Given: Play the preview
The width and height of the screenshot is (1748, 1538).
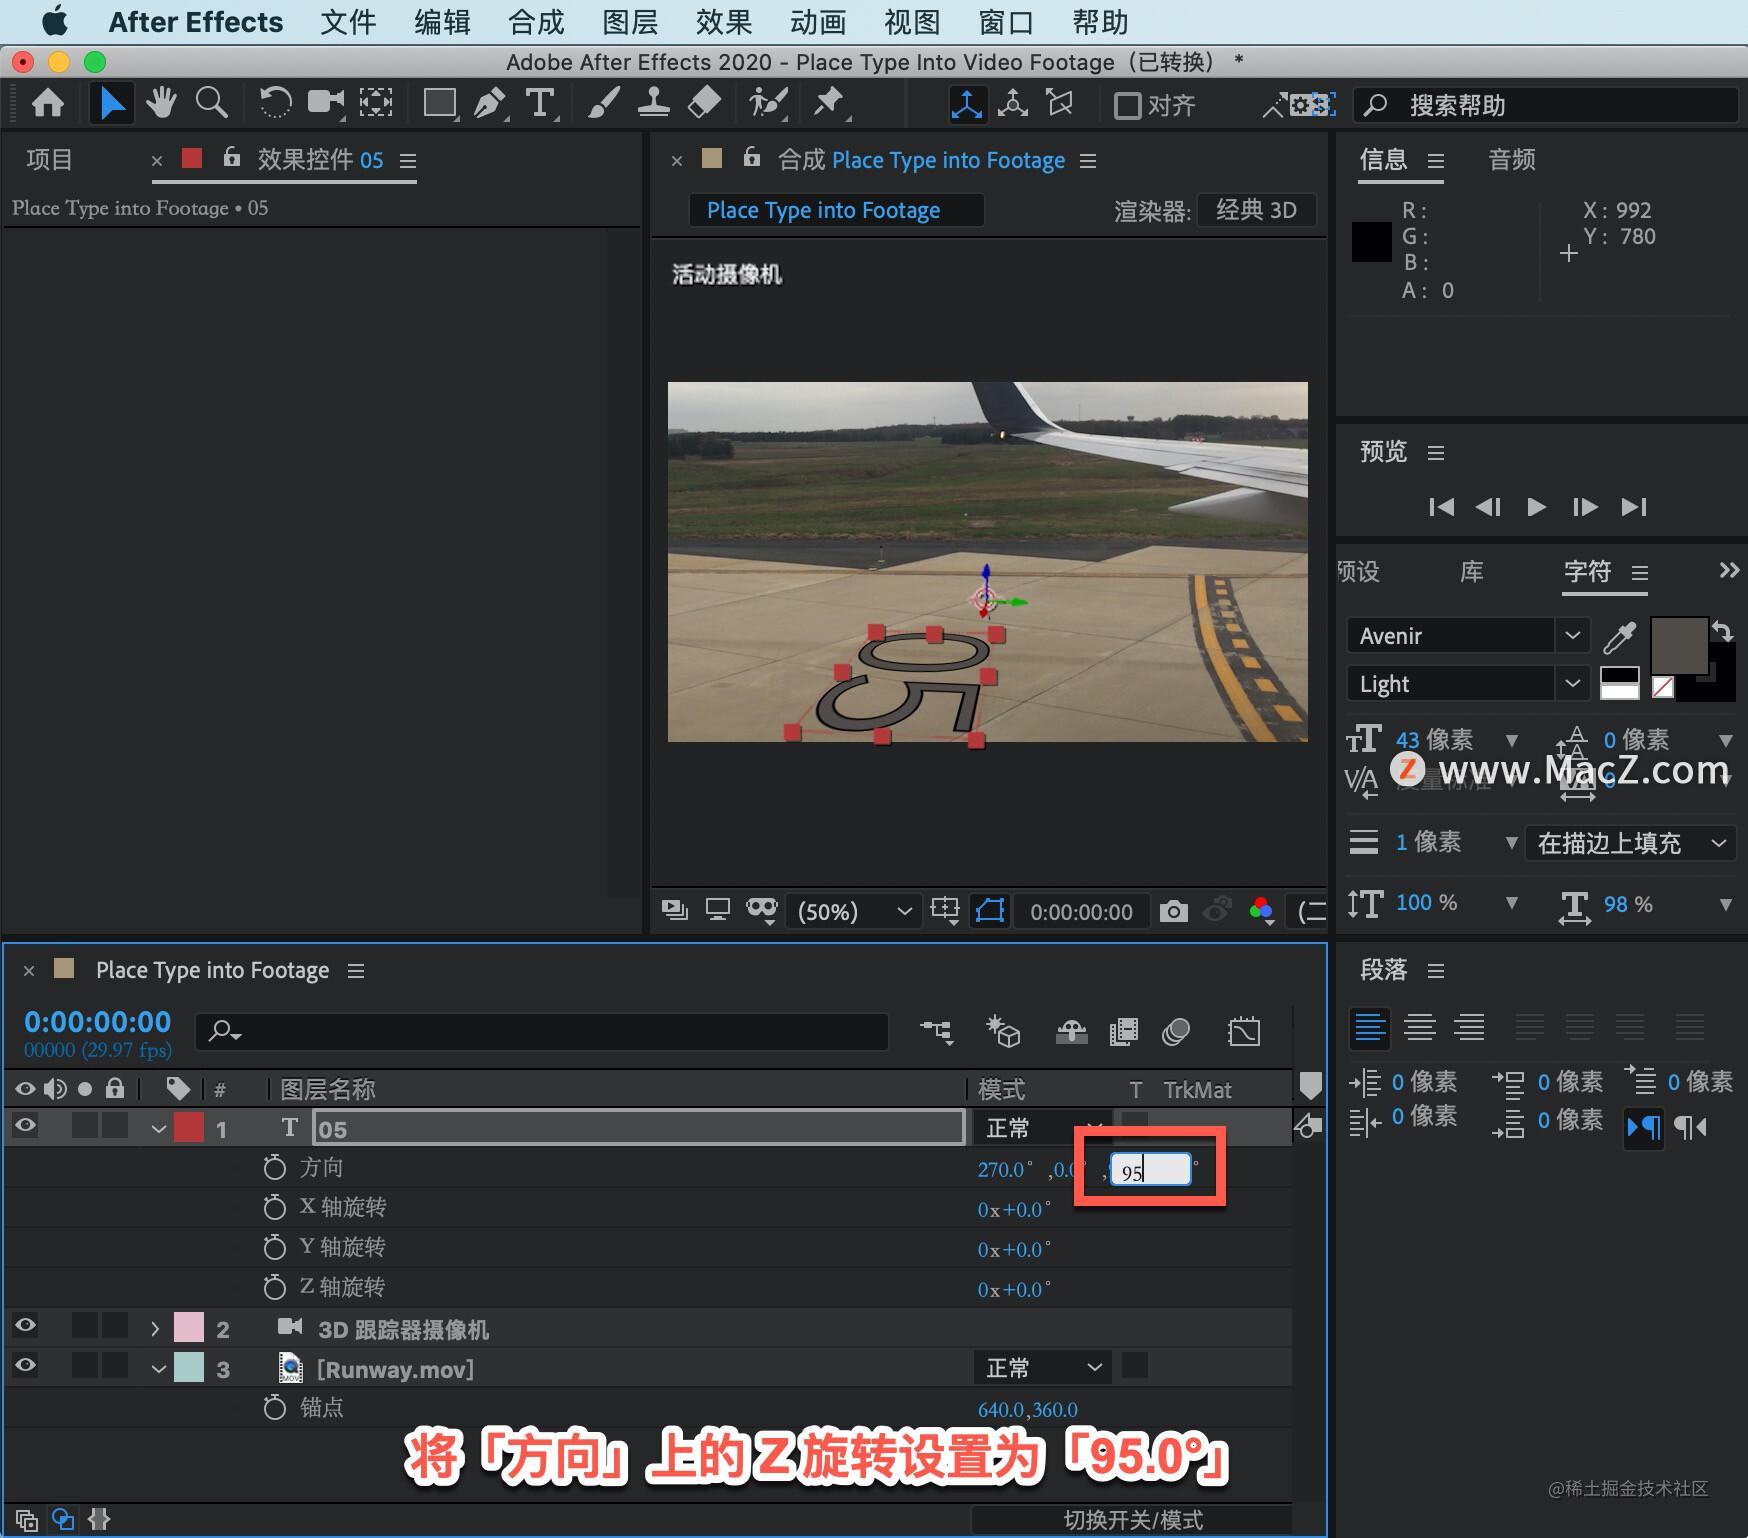Looking at the screenshot, I should click(x=1536, y=507).
